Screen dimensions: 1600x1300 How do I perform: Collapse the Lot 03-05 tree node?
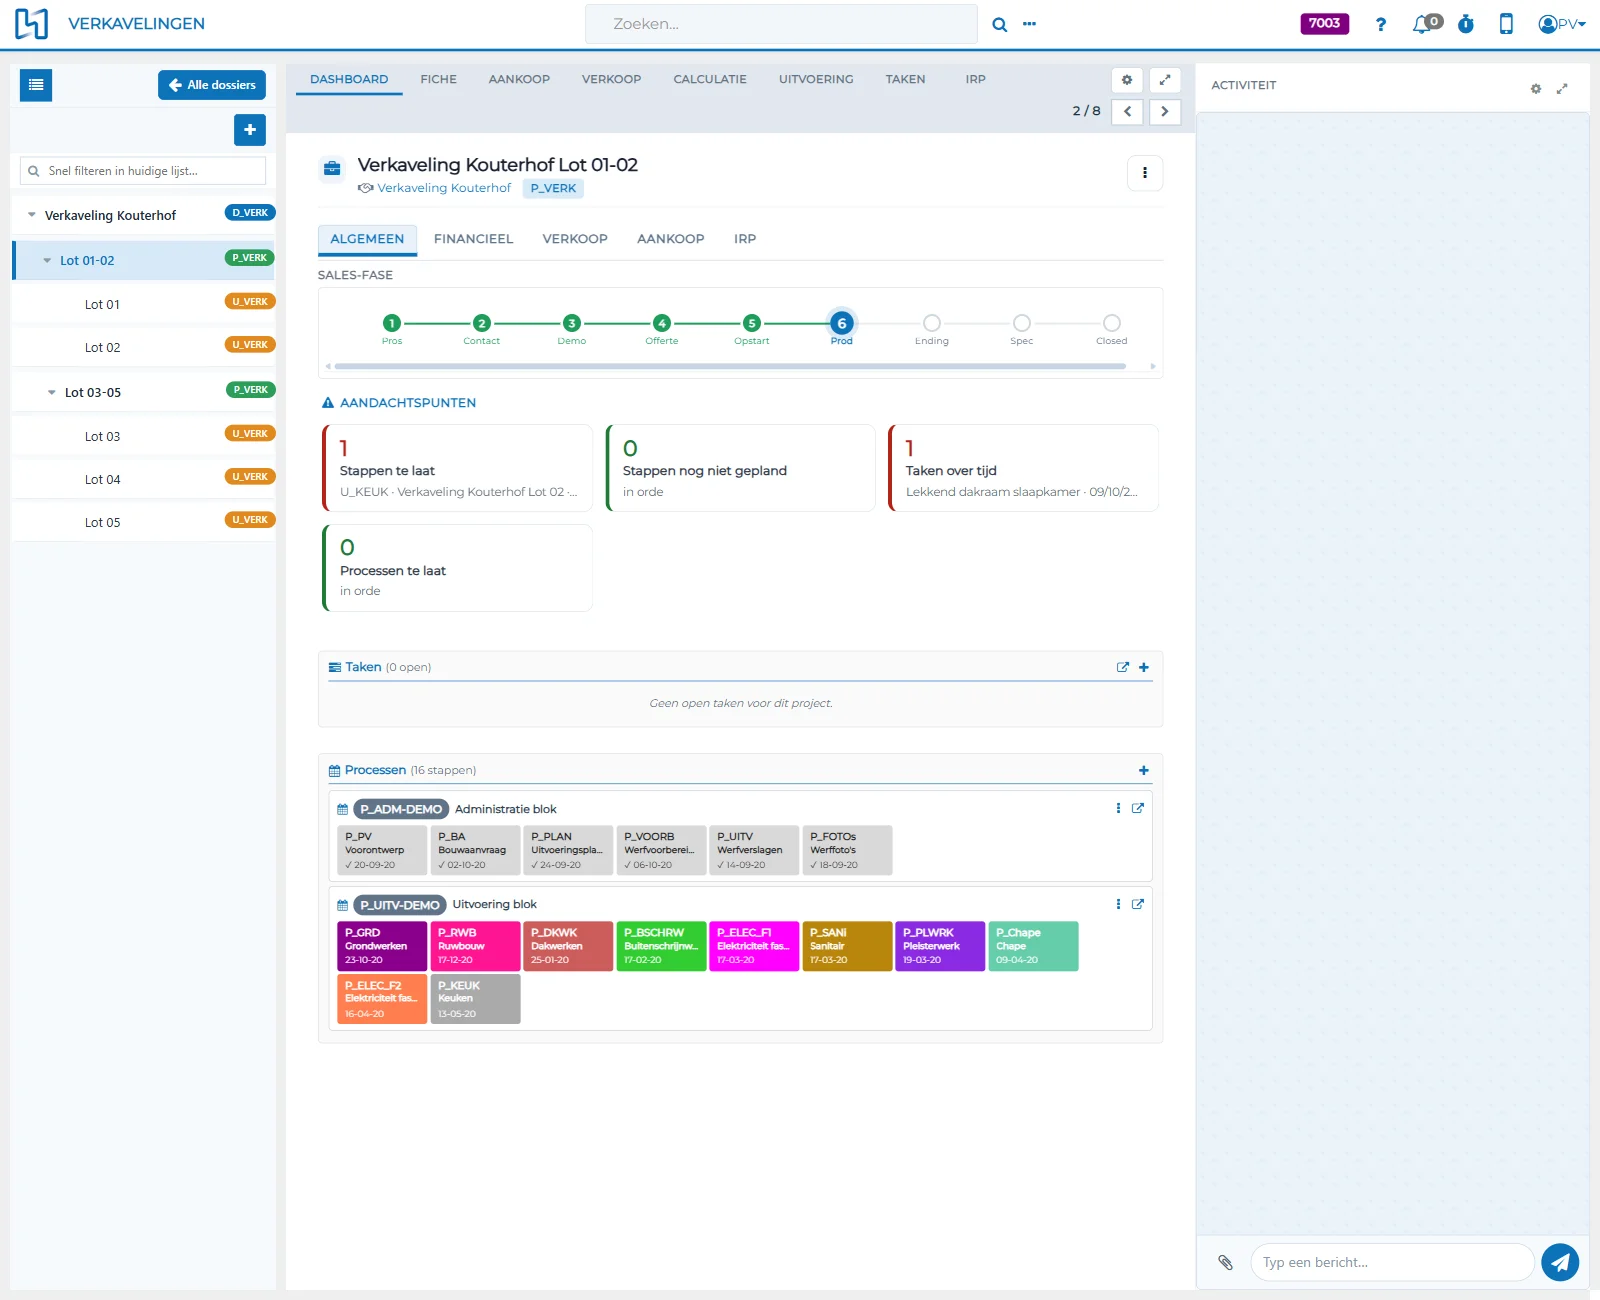52,392
